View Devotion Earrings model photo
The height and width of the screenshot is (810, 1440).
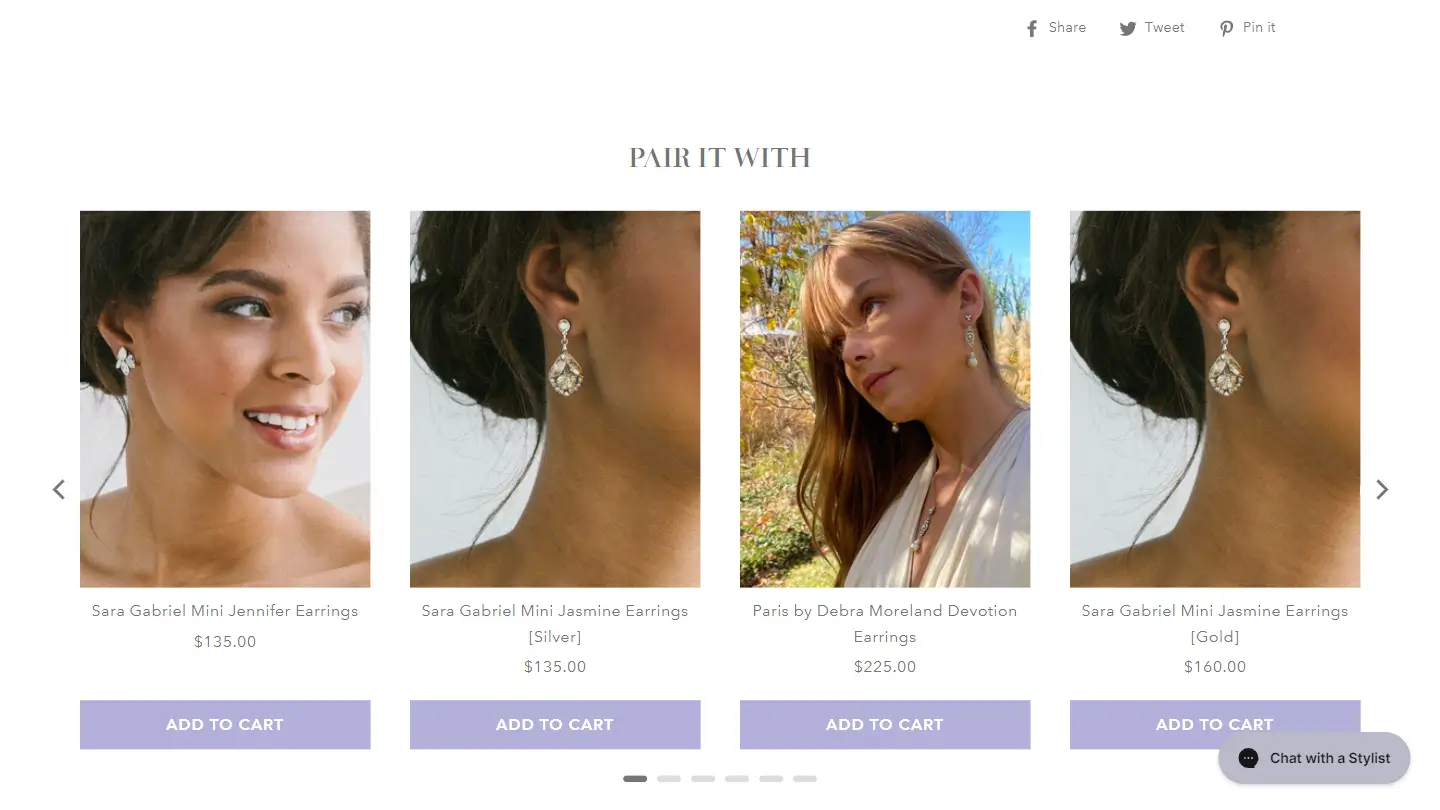click(x=885, y=398)
